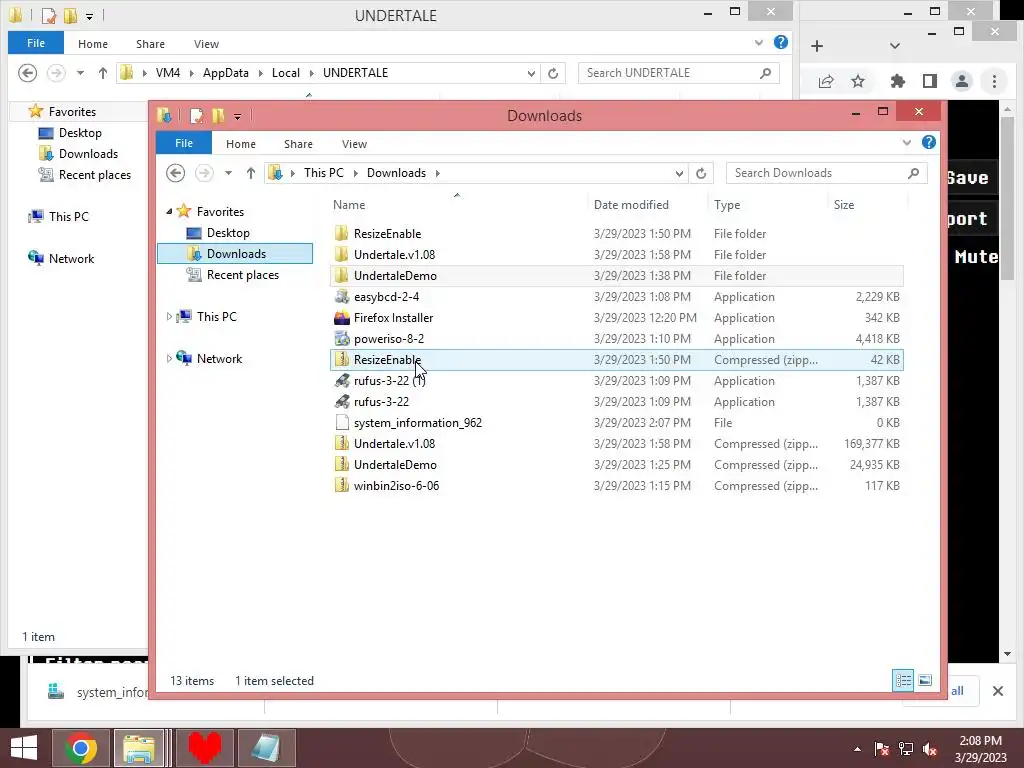Screen dimensions: 1024x768
Task: Select Undertale.v1.08 compressed file row
Action: tap(616, 443)
